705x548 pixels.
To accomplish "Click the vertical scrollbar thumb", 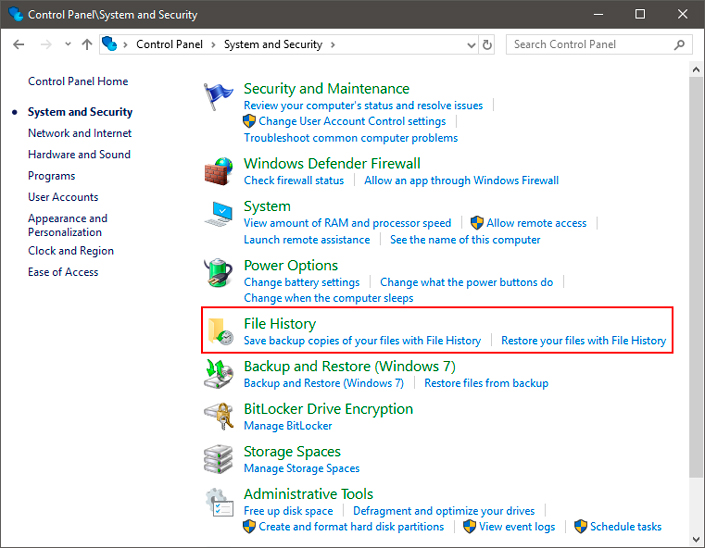I will tap(696, 276).
